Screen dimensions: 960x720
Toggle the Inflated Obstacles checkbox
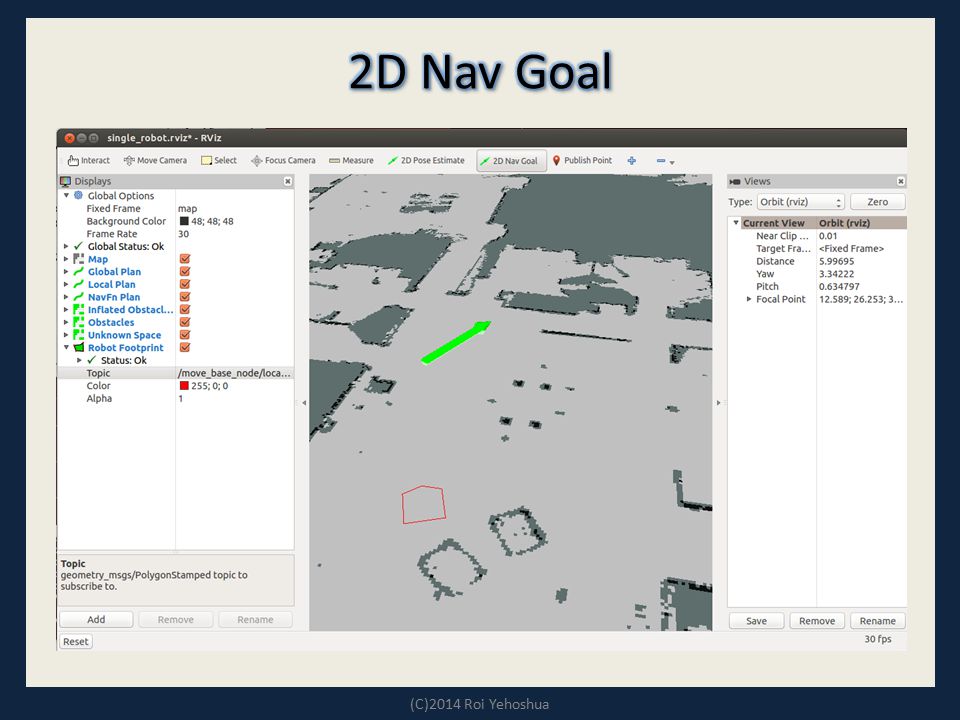(185, 310)
